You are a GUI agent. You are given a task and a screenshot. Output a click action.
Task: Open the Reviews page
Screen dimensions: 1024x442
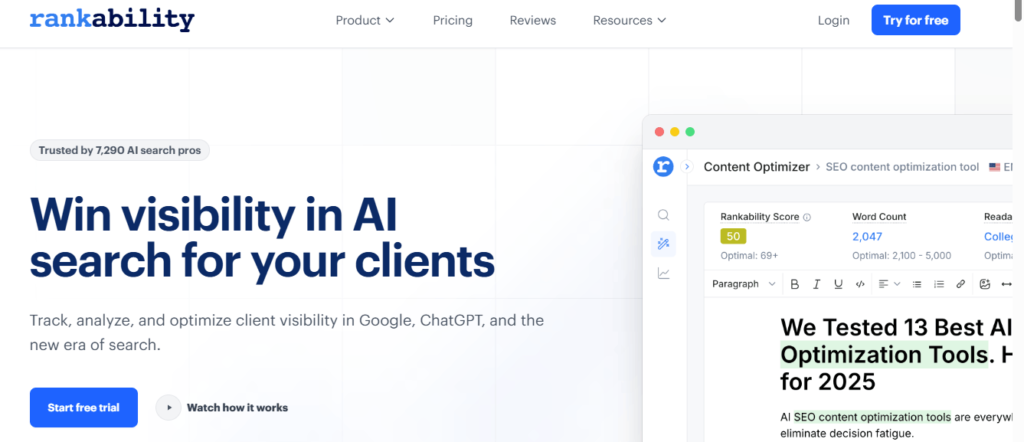tap(533, 20)
